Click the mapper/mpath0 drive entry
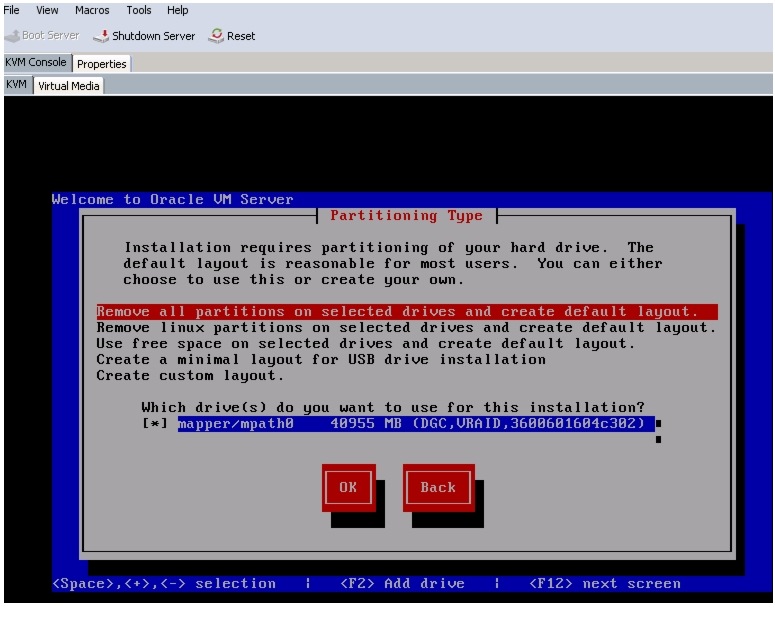The height and width of the screenshot is (630, 775). 416,423
